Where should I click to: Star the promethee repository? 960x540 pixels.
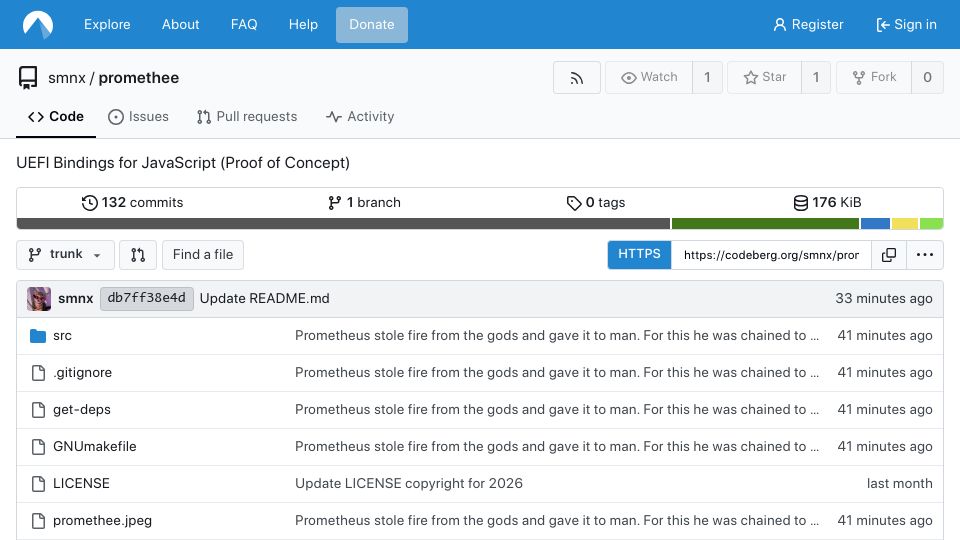pos(765,77)
